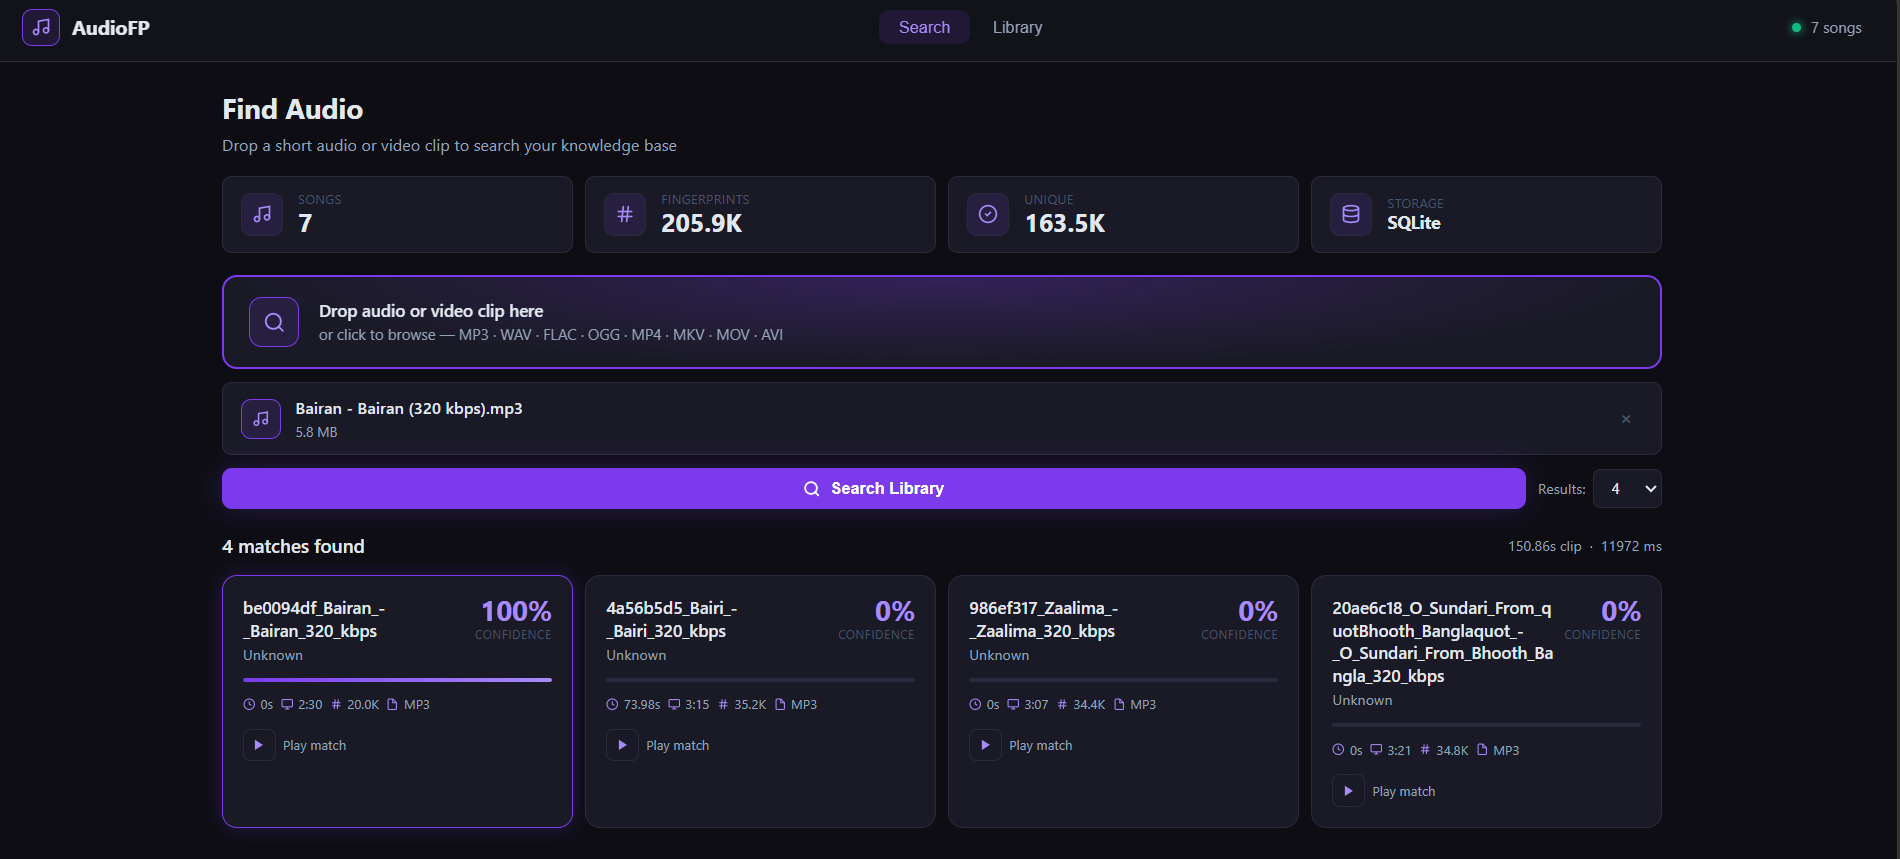Click the Bairan - Bairan (320 kbps).mp3 filename

[x=409, y=408]
